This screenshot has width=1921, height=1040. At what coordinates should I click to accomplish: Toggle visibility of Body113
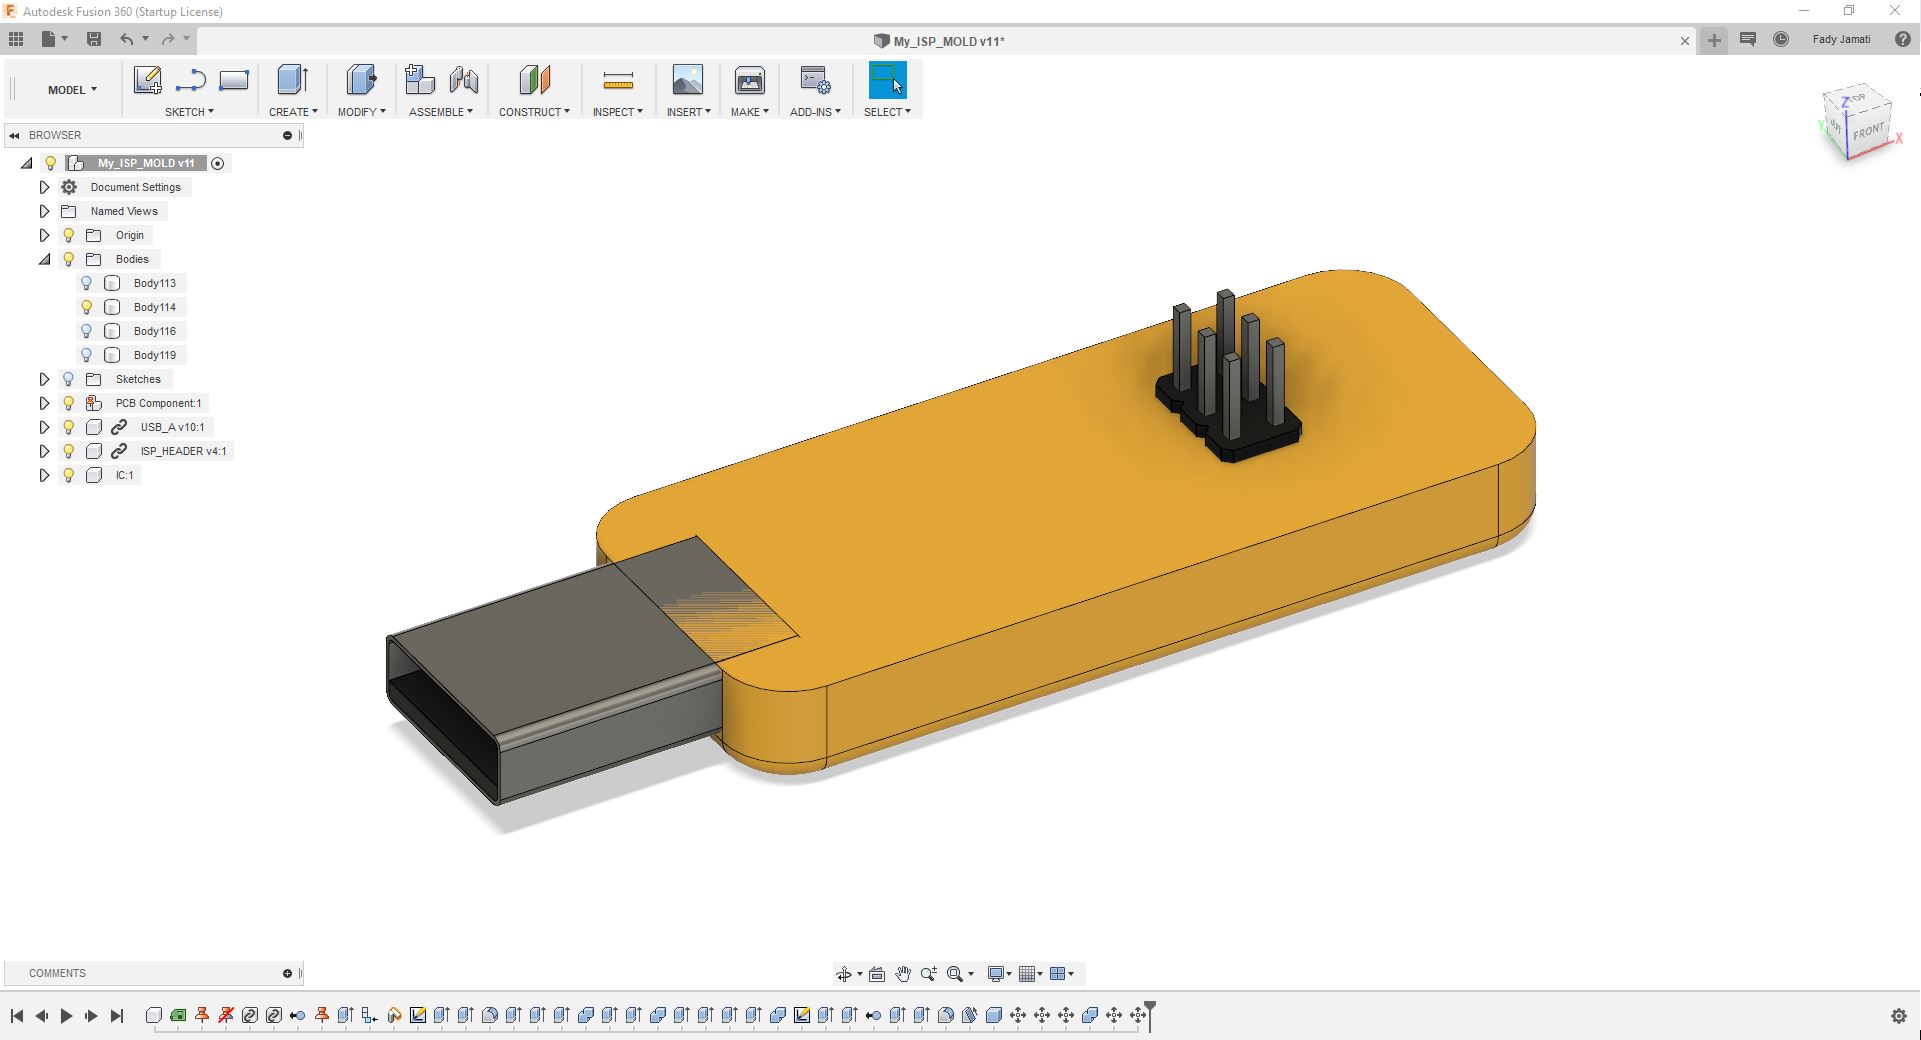(87, 283)
